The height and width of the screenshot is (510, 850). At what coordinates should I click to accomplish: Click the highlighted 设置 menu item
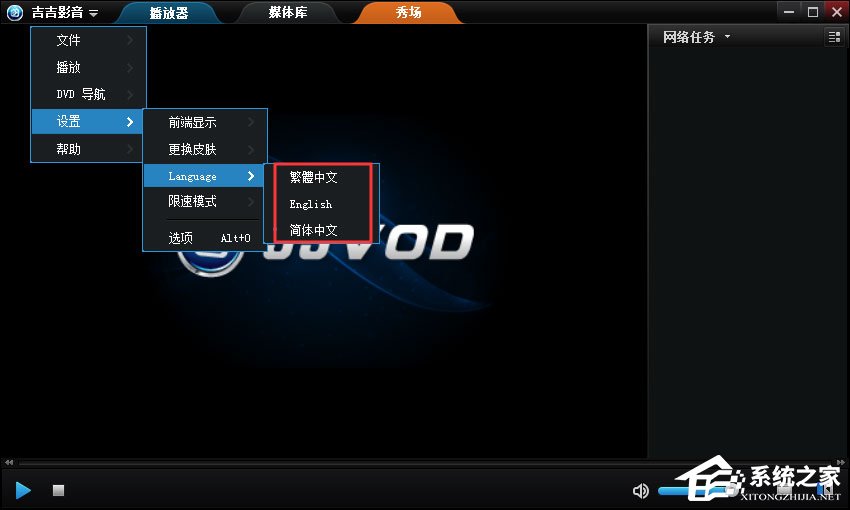(88, 121)
